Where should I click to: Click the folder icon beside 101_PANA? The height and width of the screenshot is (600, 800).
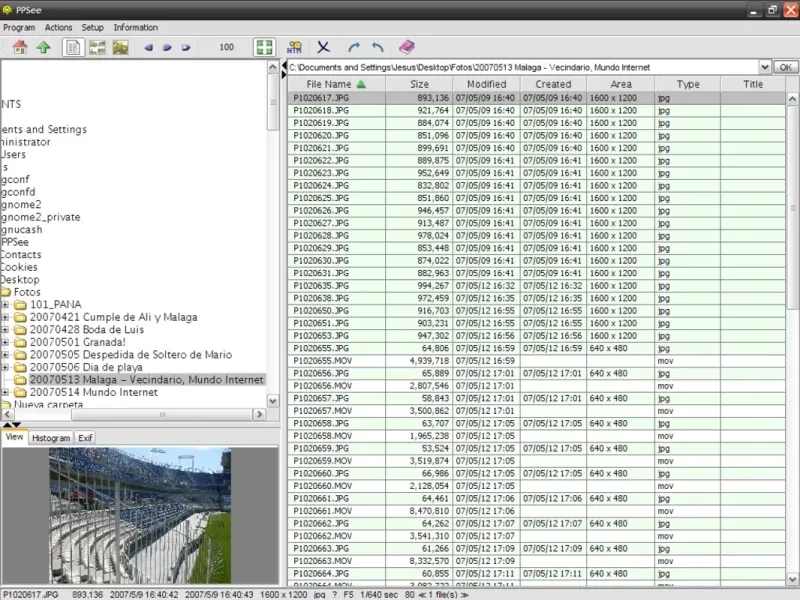tap(20, 305)
